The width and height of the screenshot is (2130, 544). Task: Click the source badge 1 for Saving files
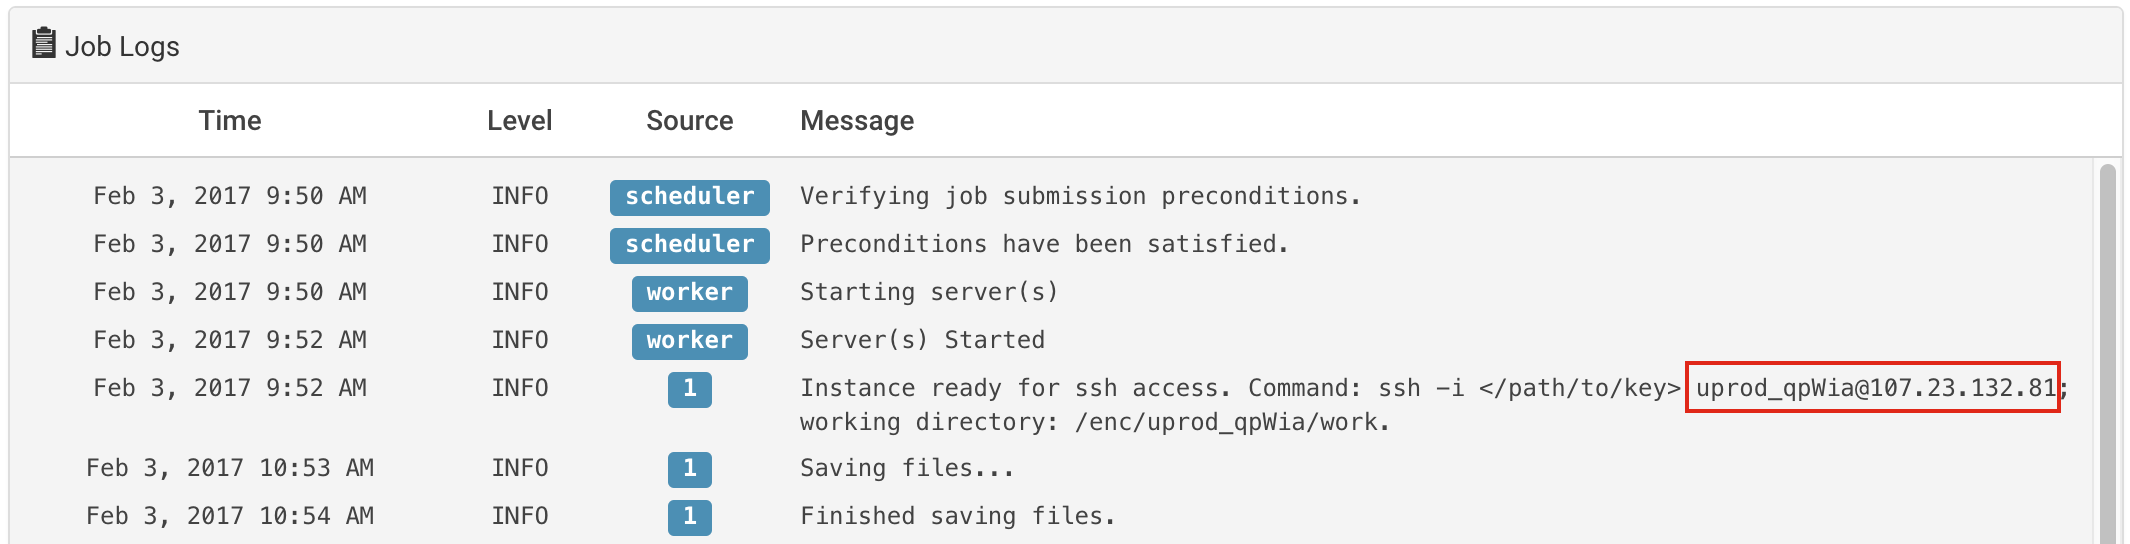coord(689,469)
